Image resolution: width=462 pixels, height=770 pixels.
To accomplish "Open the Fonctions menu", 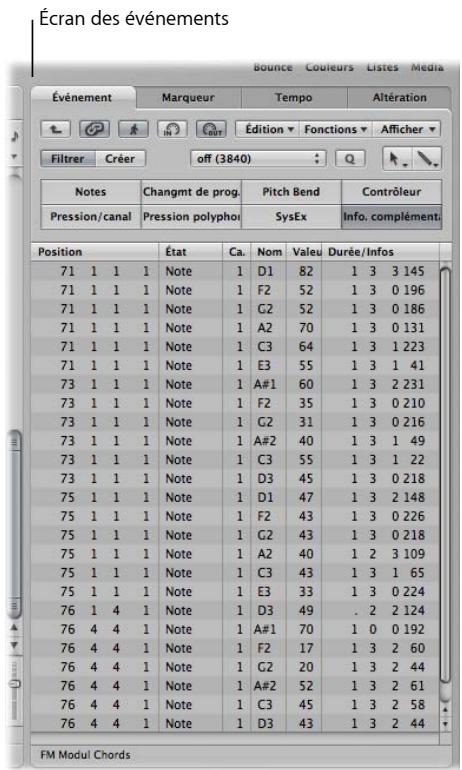I will (335, 130).
